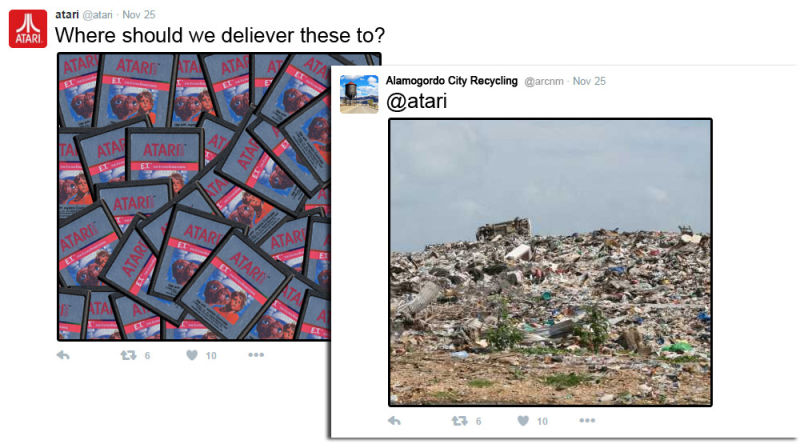Open the Nov 25 timestamp on Alamogordo tweet
The width and height of the screenshot is (800, 448).
point(589,81)
